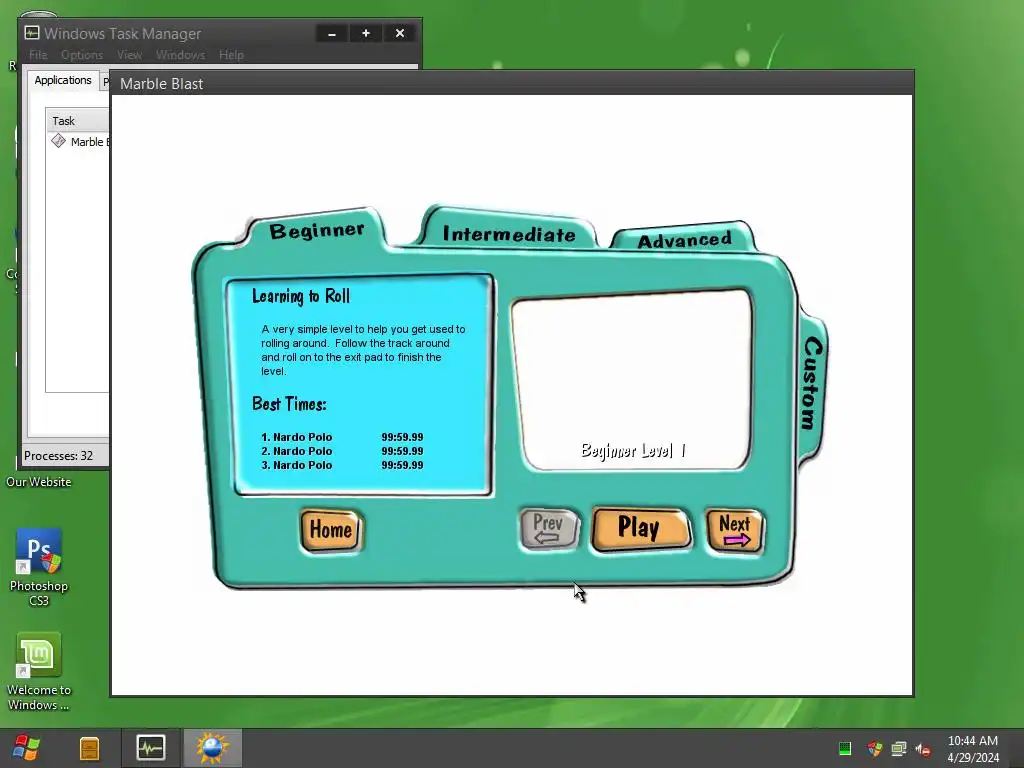Click the Marble Blast taskbar icon

(212, 748)
